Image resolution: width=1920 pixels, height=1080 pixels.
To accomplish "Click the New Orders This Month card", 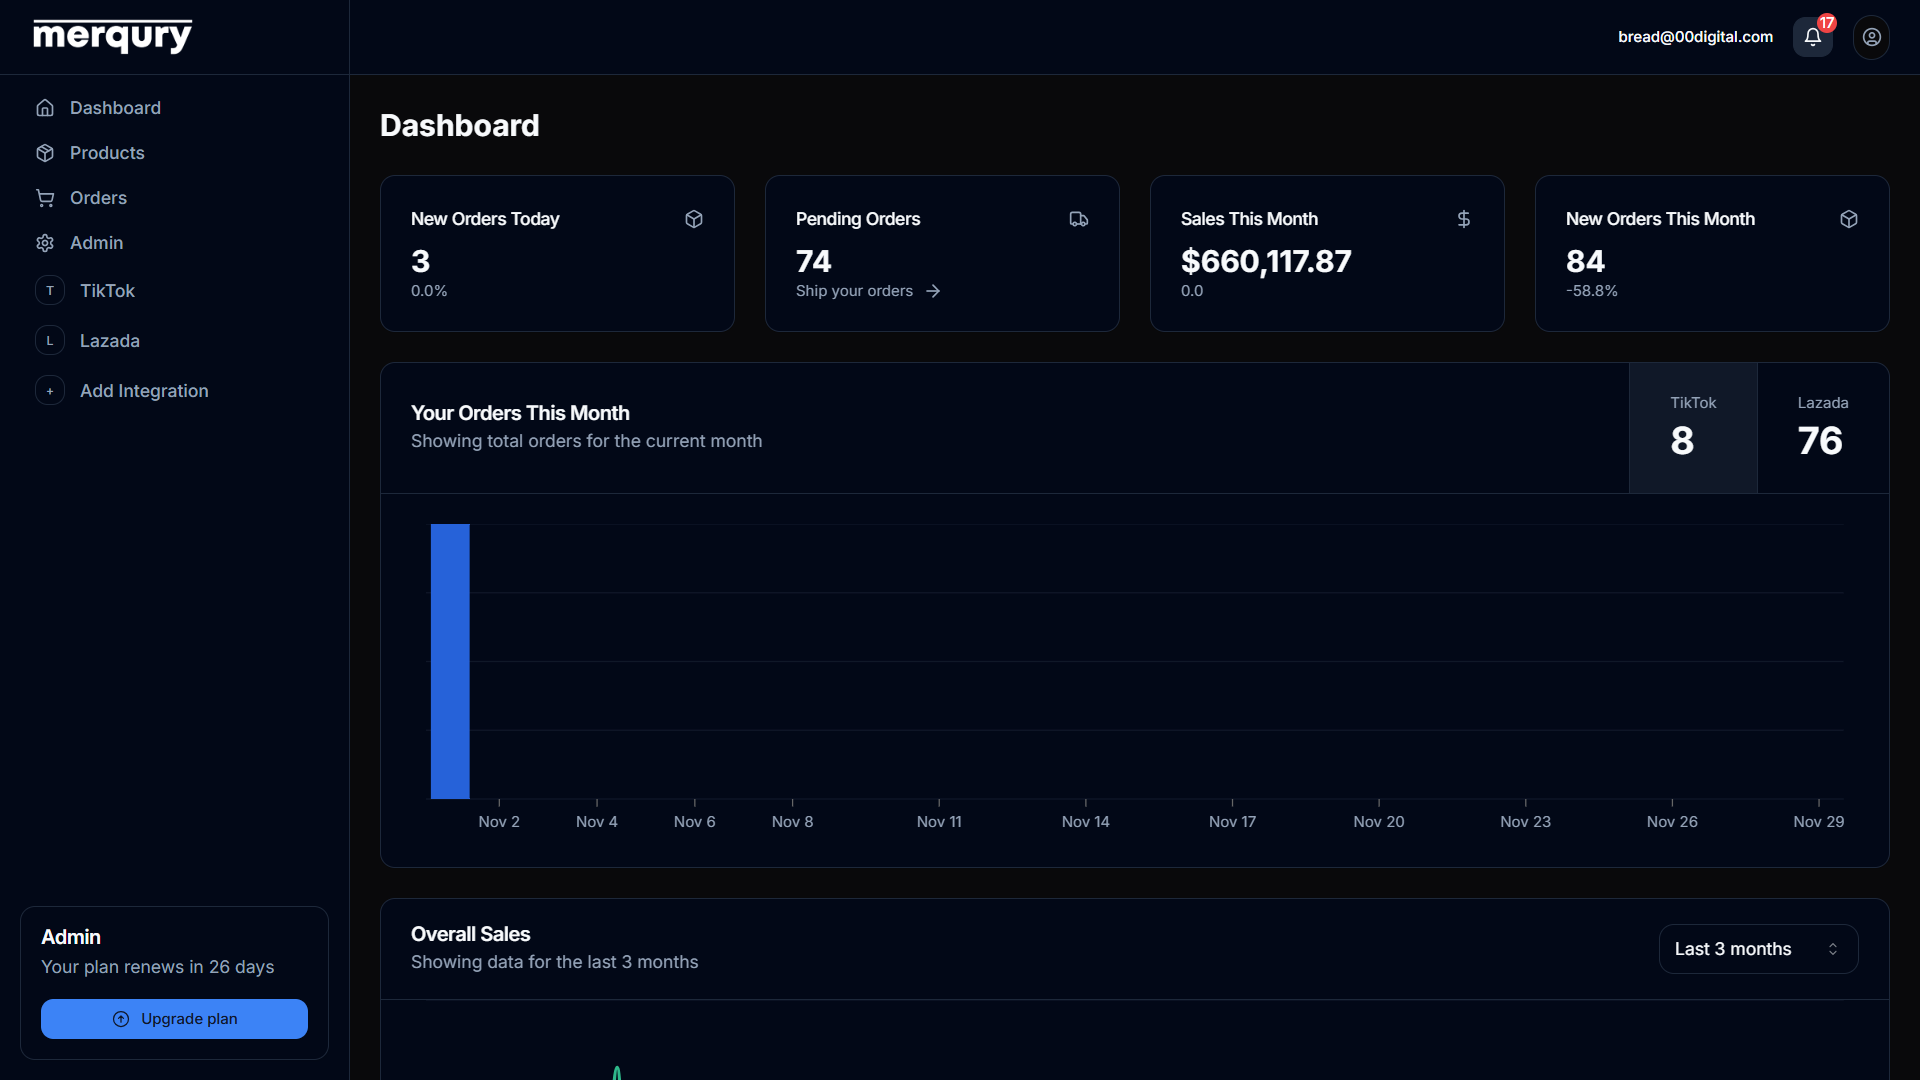I will click(x=1711, y=253).
